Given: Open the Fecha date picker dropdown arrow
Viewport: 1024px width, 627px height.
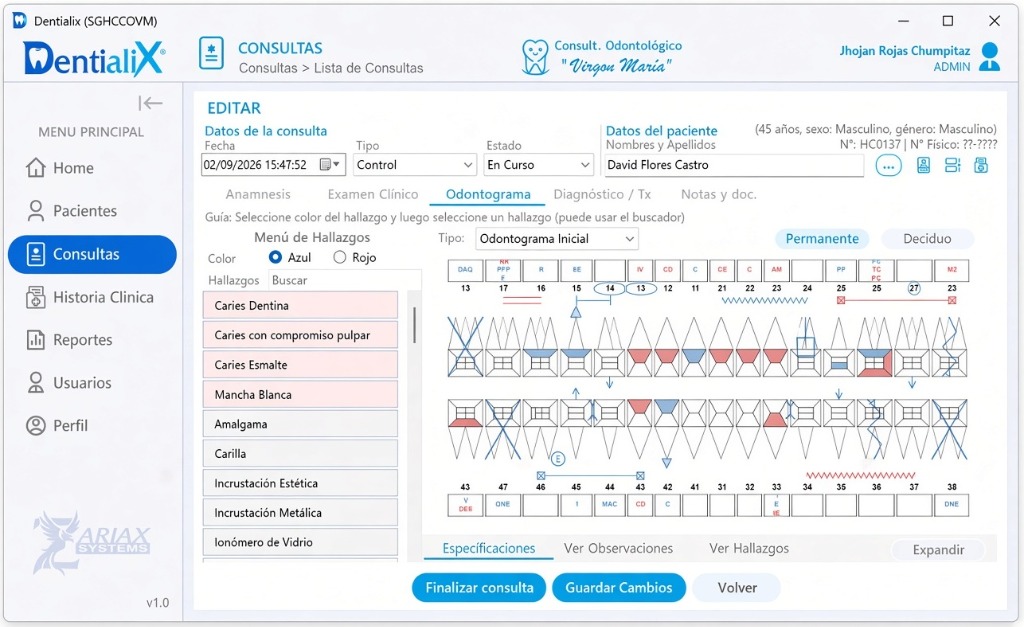Looking at the screenshot, I should pos(336,165).
